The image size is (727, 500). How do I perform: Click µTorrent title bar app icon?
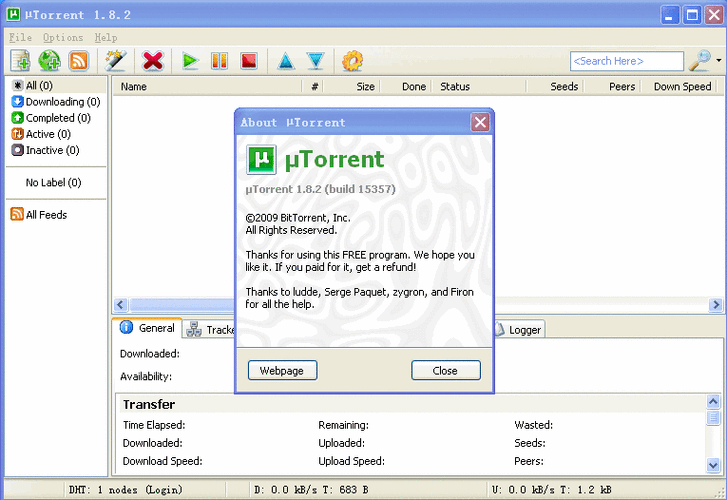point(13,14)
